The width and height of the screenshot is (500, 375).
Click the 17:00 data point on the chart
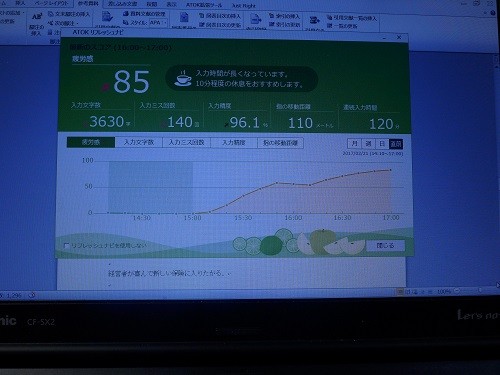[391, 170]
